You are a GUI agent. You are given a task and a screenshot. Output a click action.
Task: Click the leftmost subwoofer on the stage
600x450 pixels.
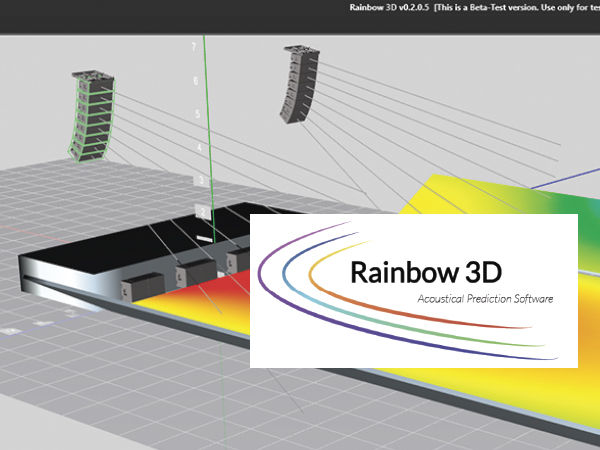[x=143, y=287]
